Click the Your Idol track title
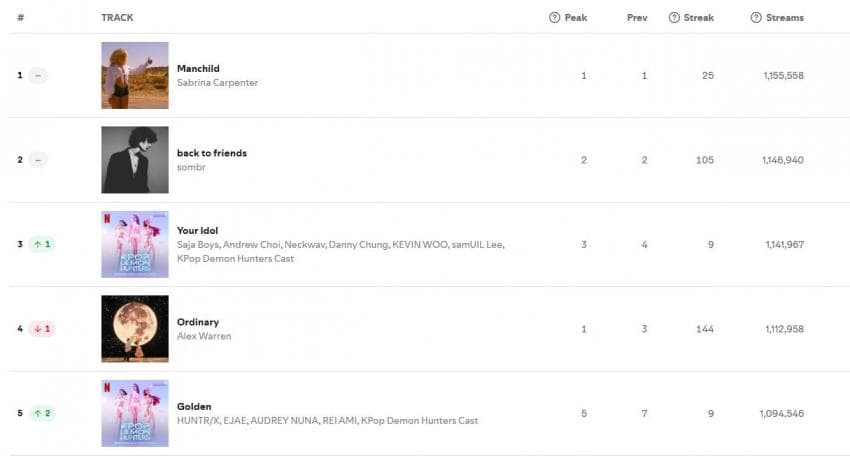The height and width of the screenshot is (456, 850). [x=197, y=230]
